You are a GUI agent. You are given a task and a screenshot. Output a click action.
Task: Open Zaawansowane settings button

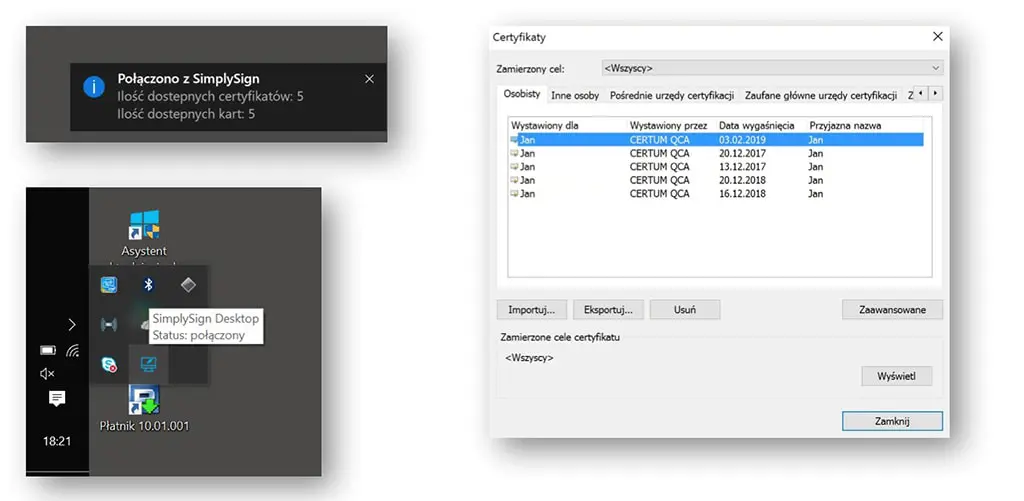click(x=892, y=310)
